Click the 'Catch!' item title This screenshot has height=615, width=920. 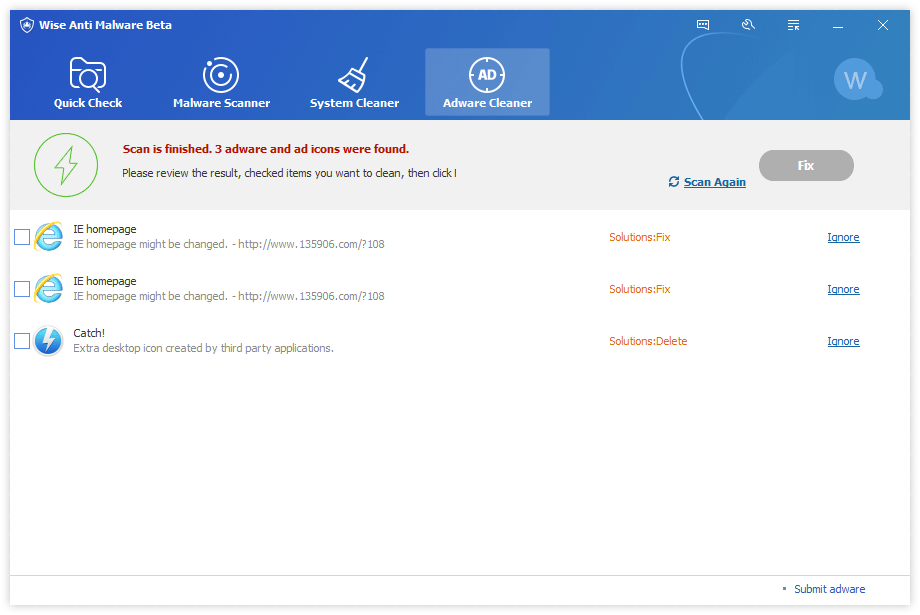(x=89, y=333)
